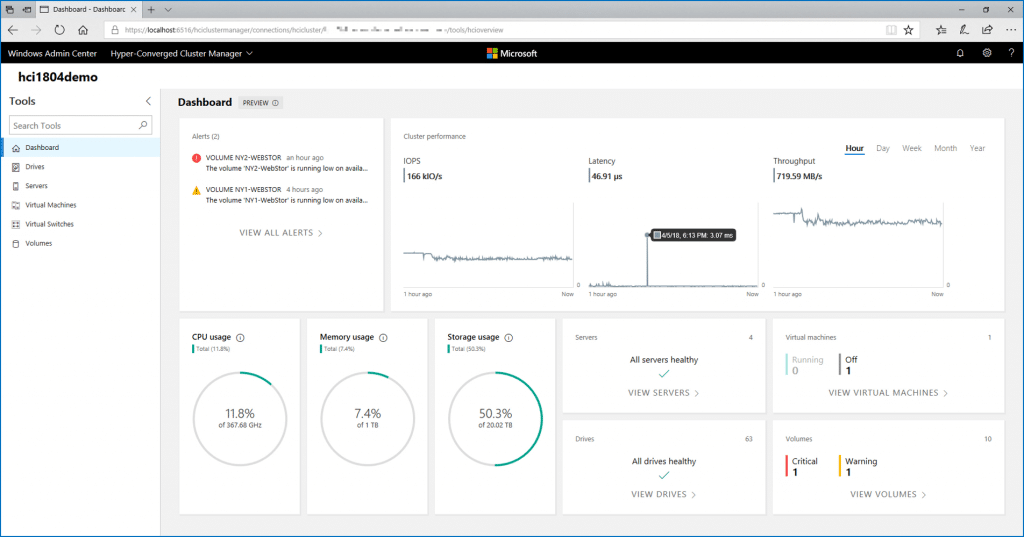Viewport: 1024px width, 537px height.
Task: Open a new browser tab
Action: pyautogui.click(x=151, y=10)
